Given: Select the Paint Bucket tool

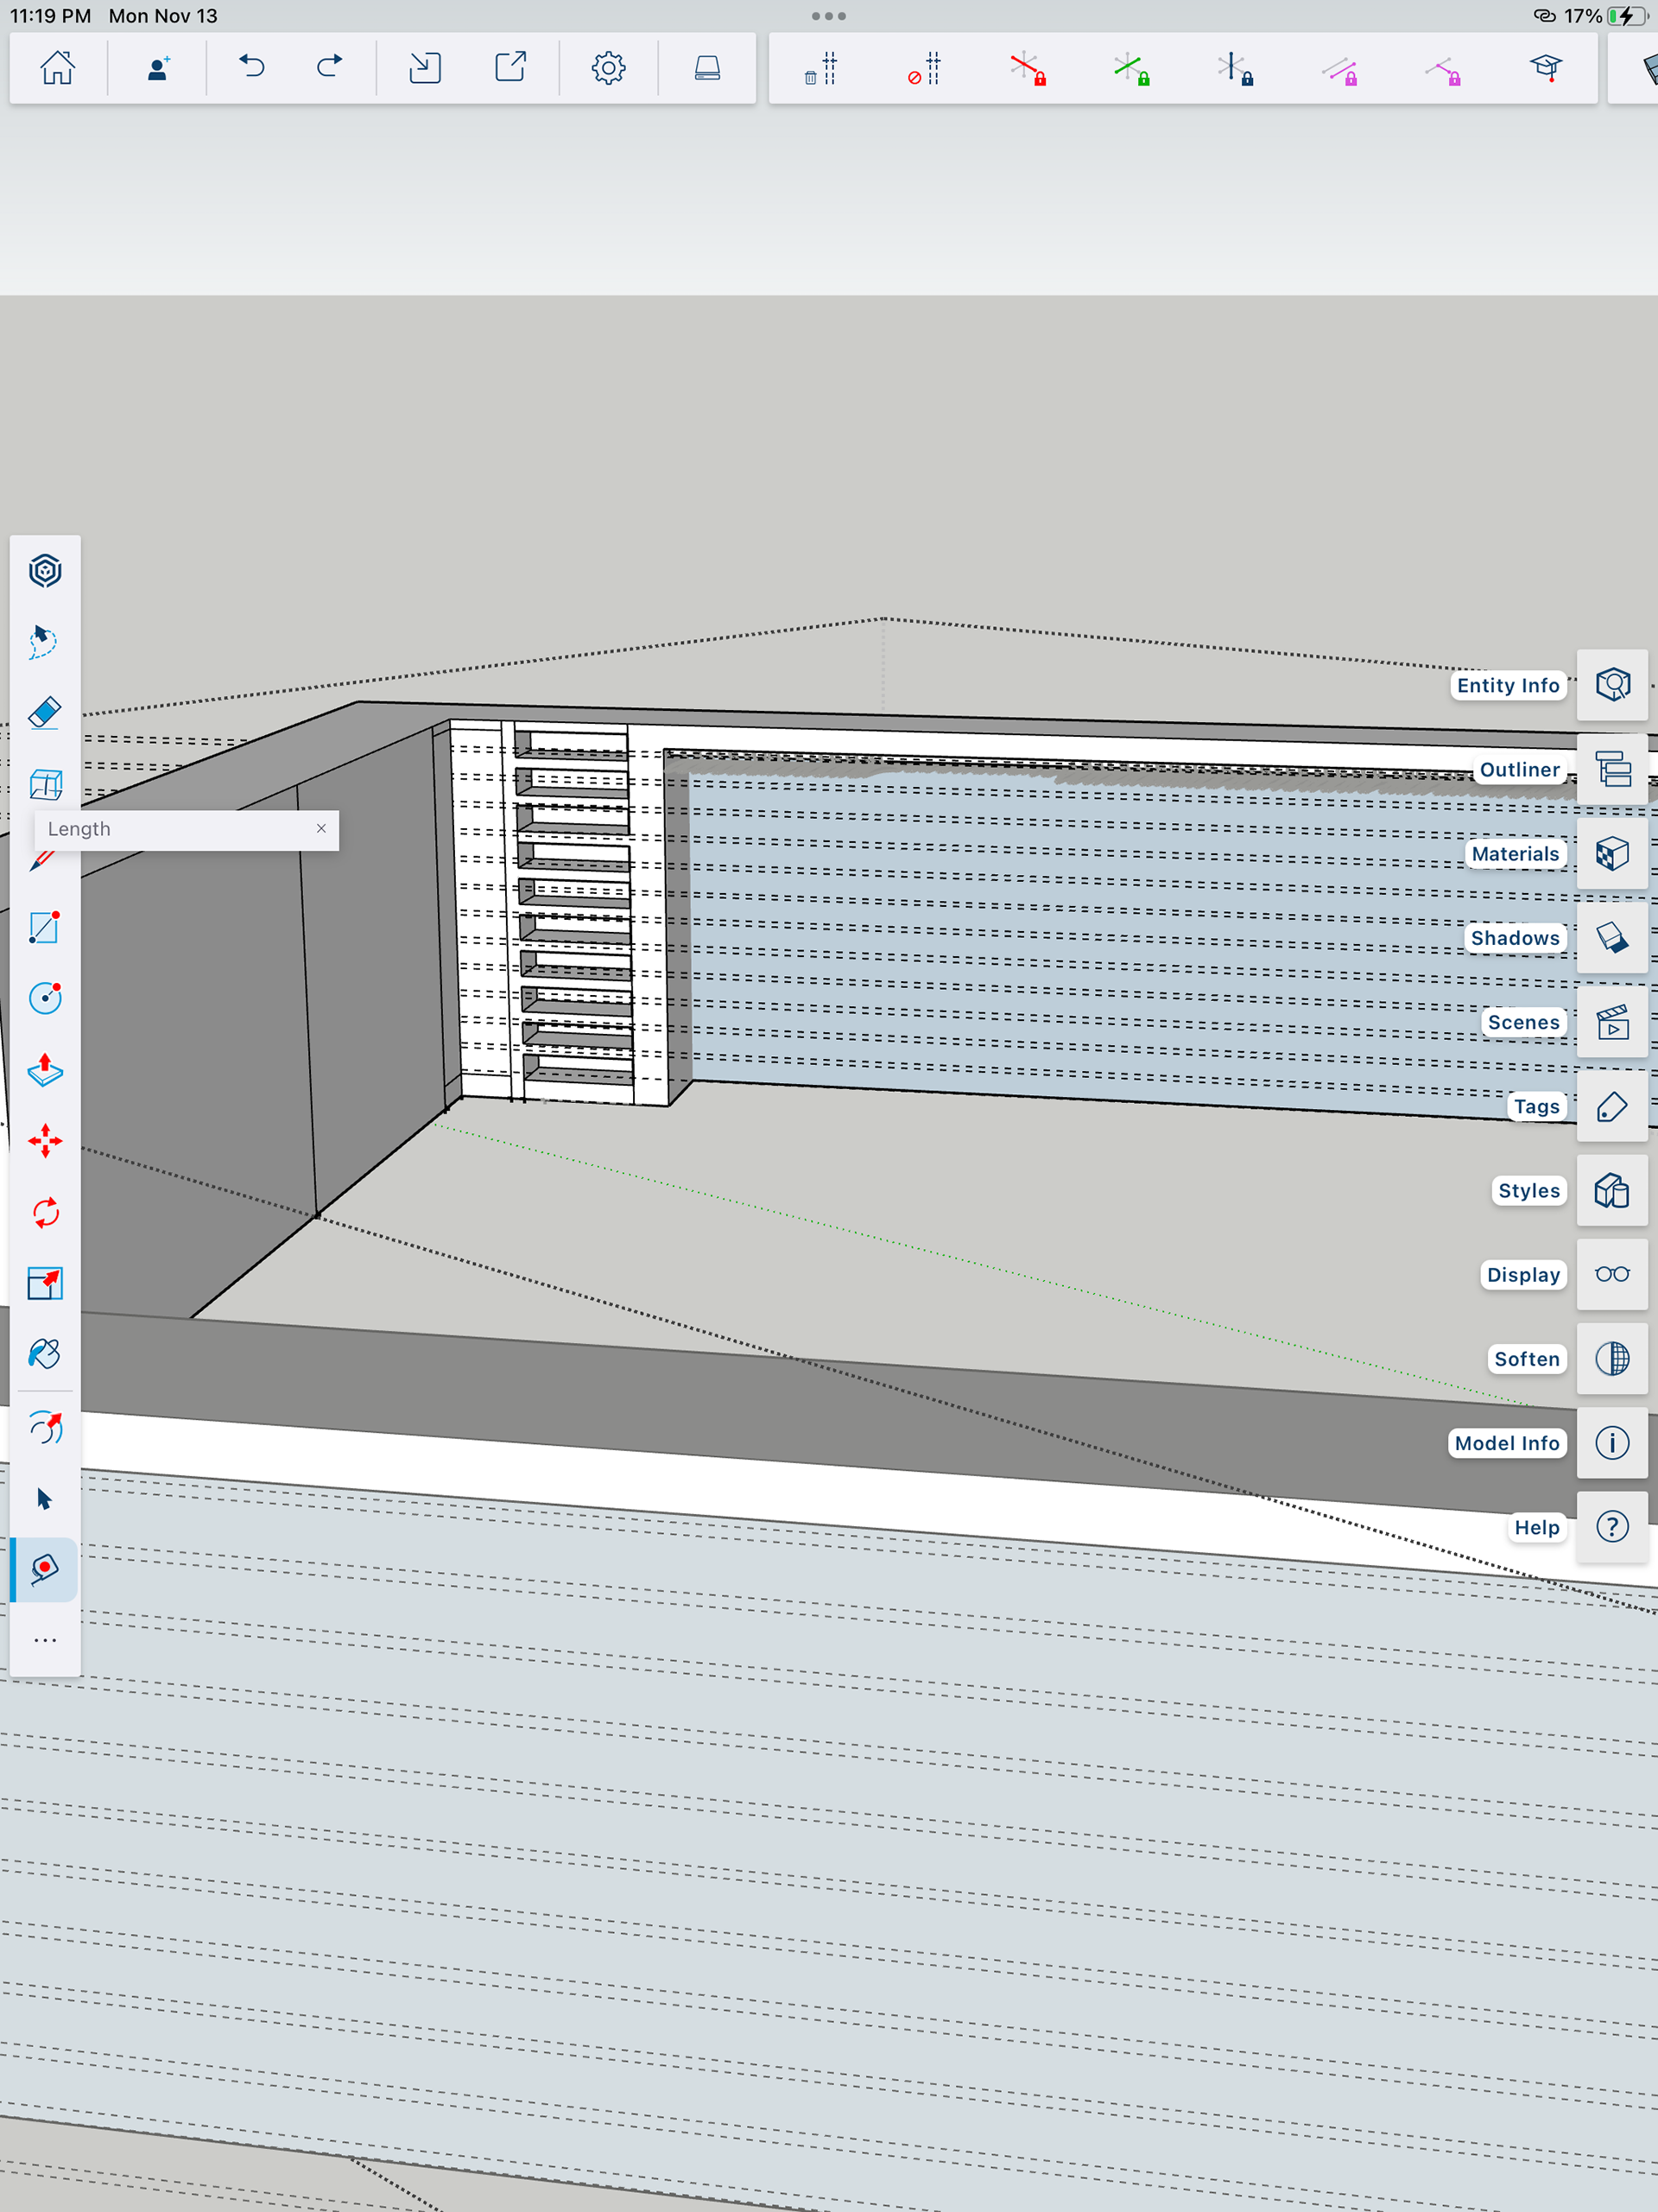Looking at the screenshot, I should [x=45, y=1354].
